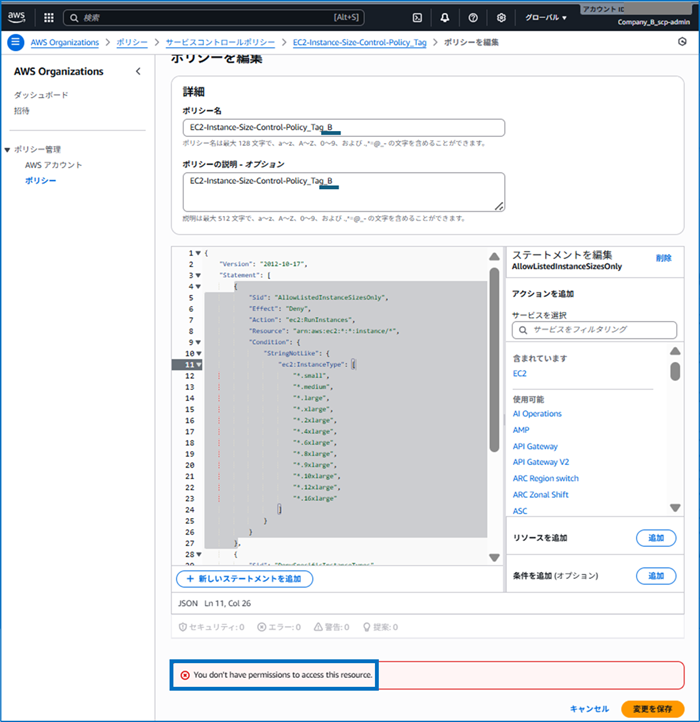Fold the Statement array at line 3

tap(198, 275)
